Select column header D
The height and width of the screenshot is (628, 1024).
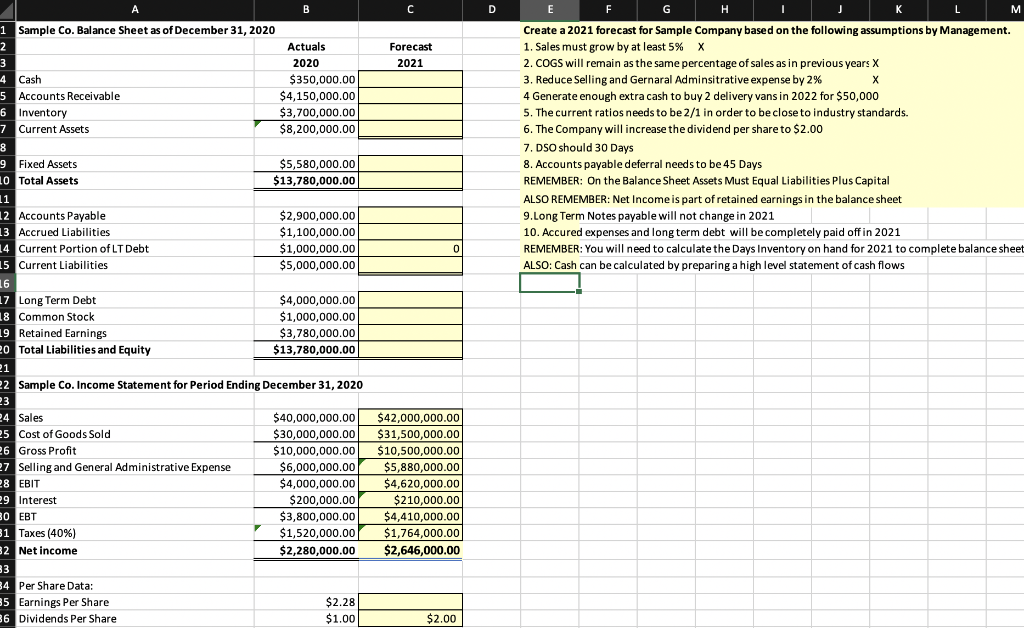(492, 9)
